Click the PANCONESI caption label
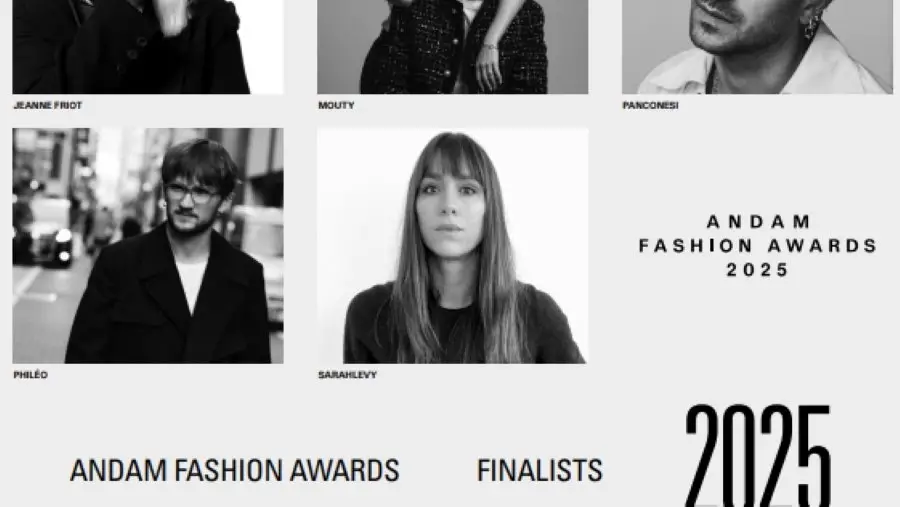The height and width of the screenshot is (507, 900). 650,106
